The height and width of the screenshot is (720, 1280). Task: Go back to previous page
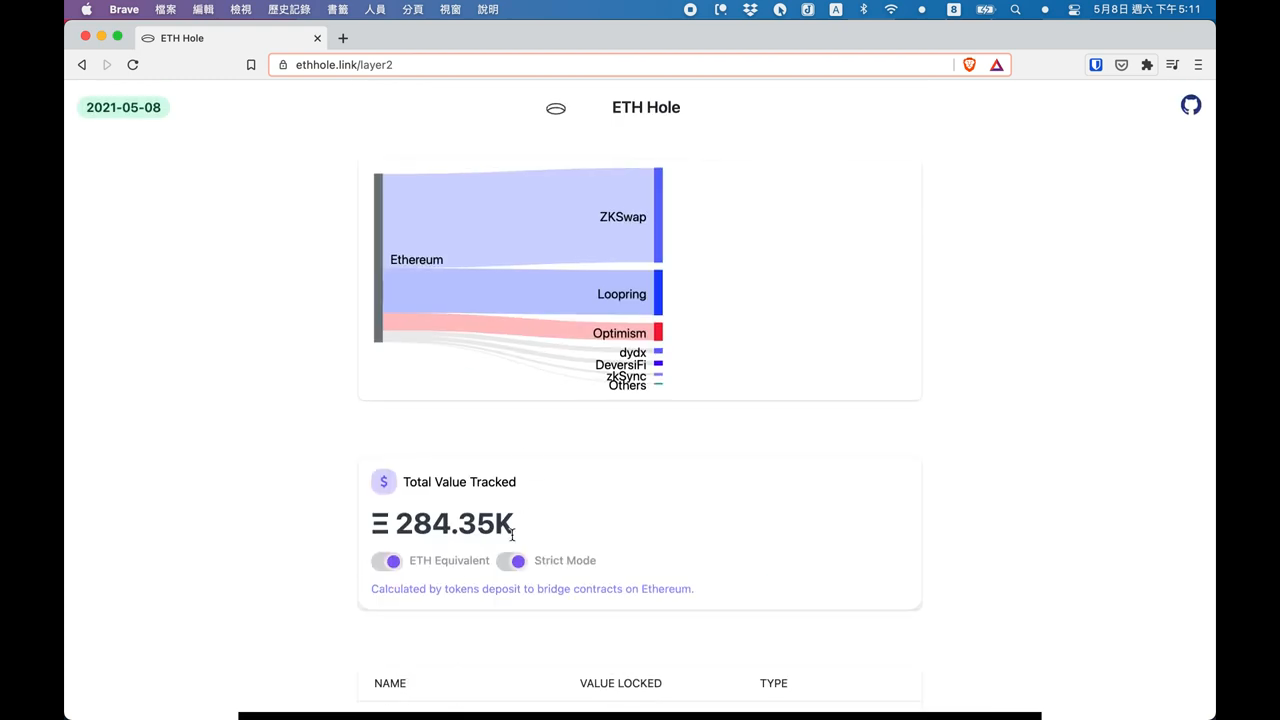click(x=82, y=65)
